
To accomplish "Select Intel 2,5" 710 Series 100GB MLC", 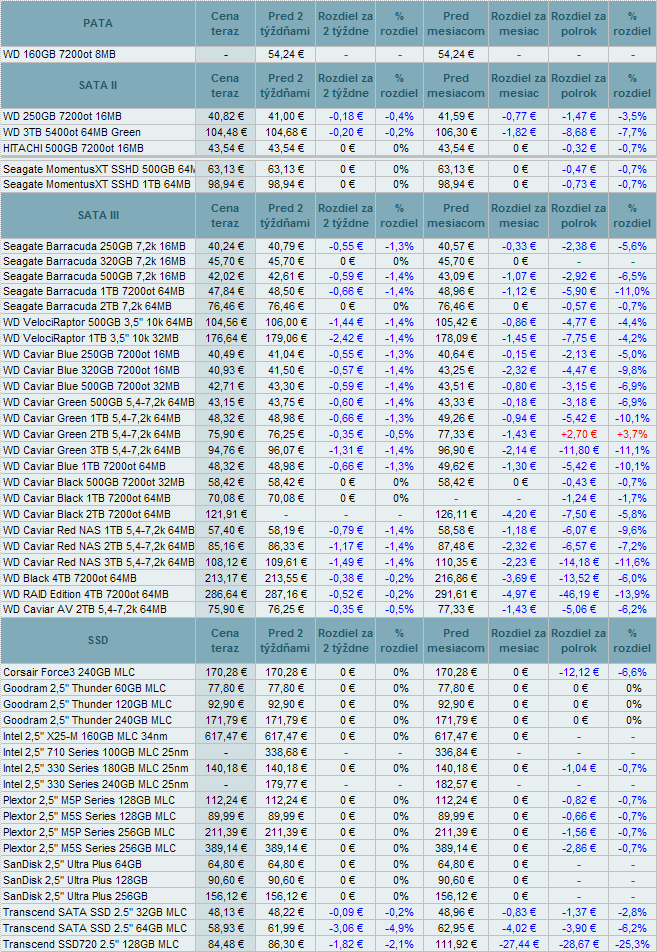I will (96, 752).
